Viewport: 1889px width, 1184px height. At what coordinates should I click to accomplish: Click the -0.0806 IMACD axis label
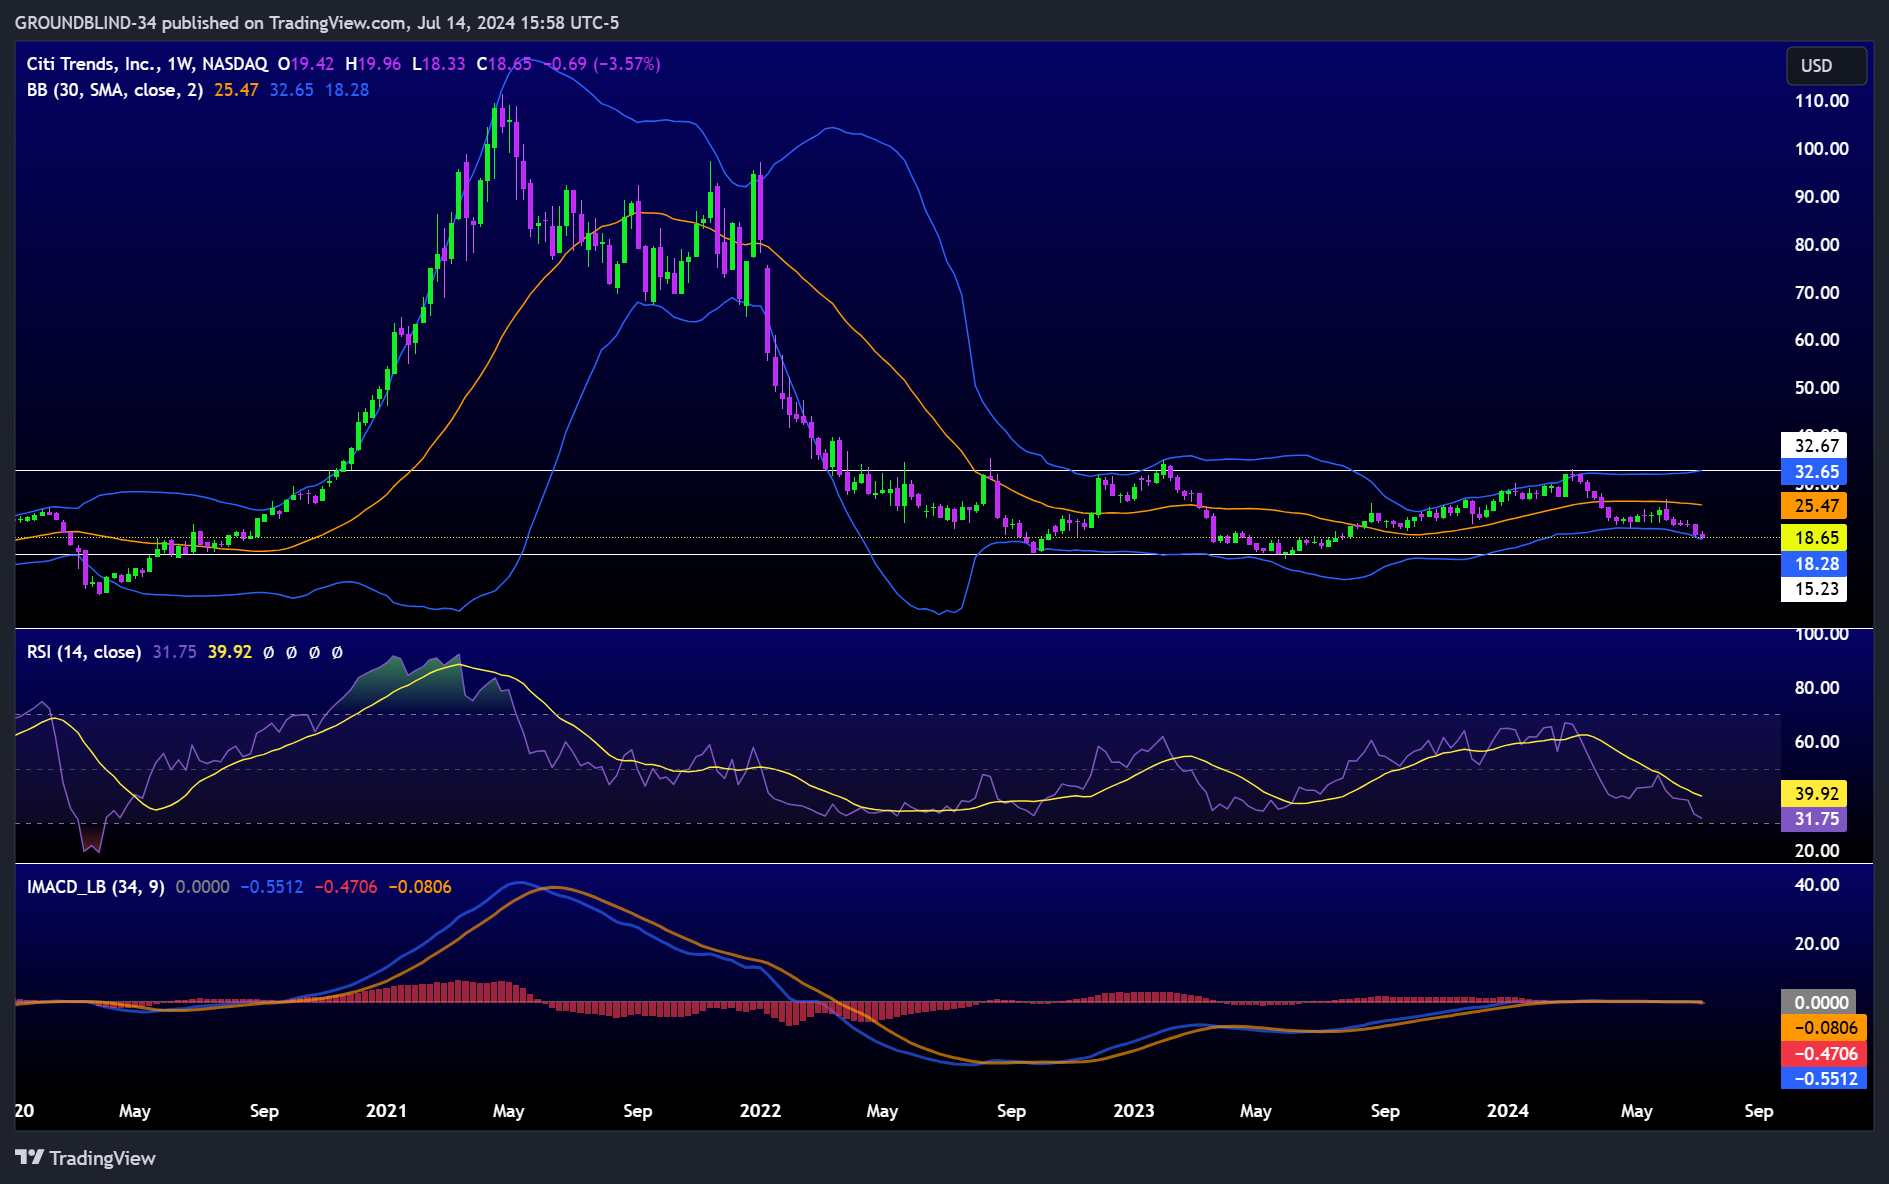(1825, 1028)
